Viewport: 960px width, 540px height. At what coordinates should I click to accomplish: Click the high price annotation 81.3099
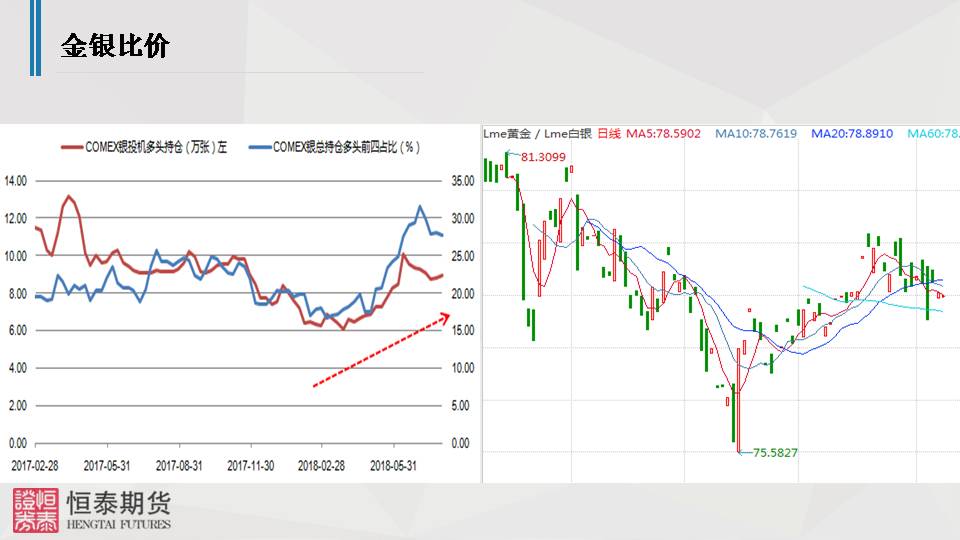[x=544, y=157]
